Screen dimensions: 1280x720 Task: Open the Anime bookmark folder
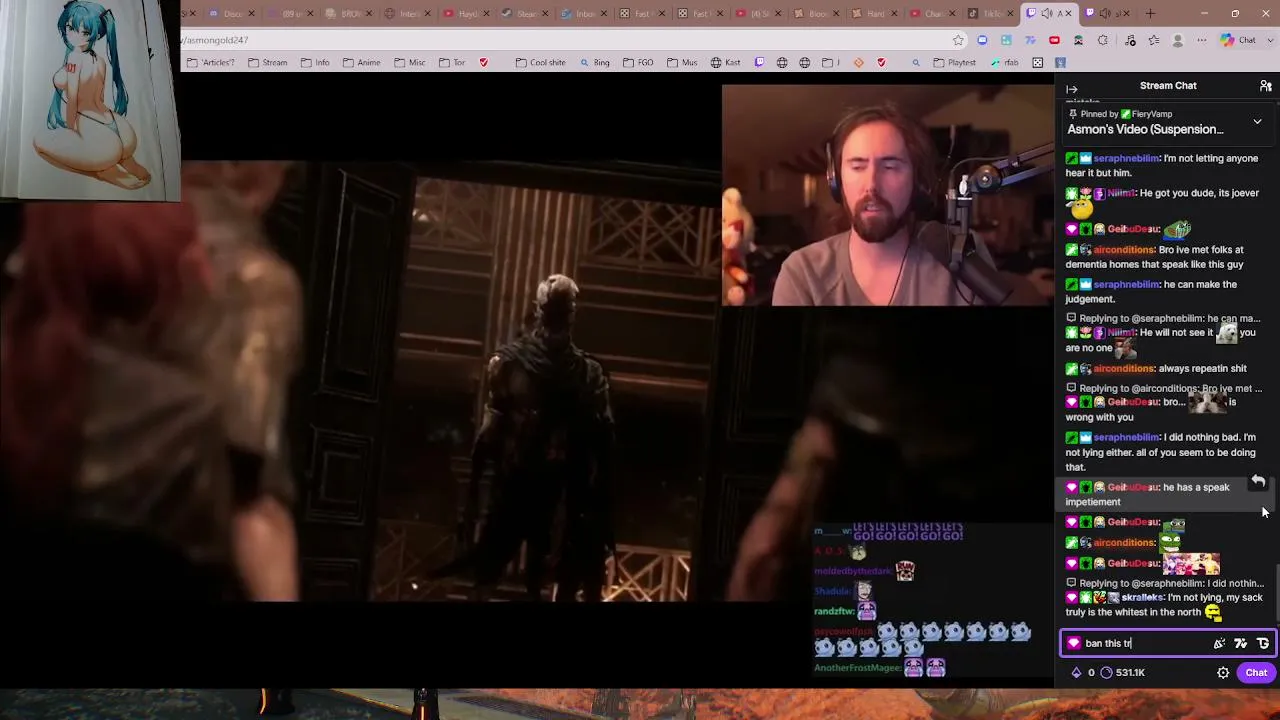tap(361, 63)
